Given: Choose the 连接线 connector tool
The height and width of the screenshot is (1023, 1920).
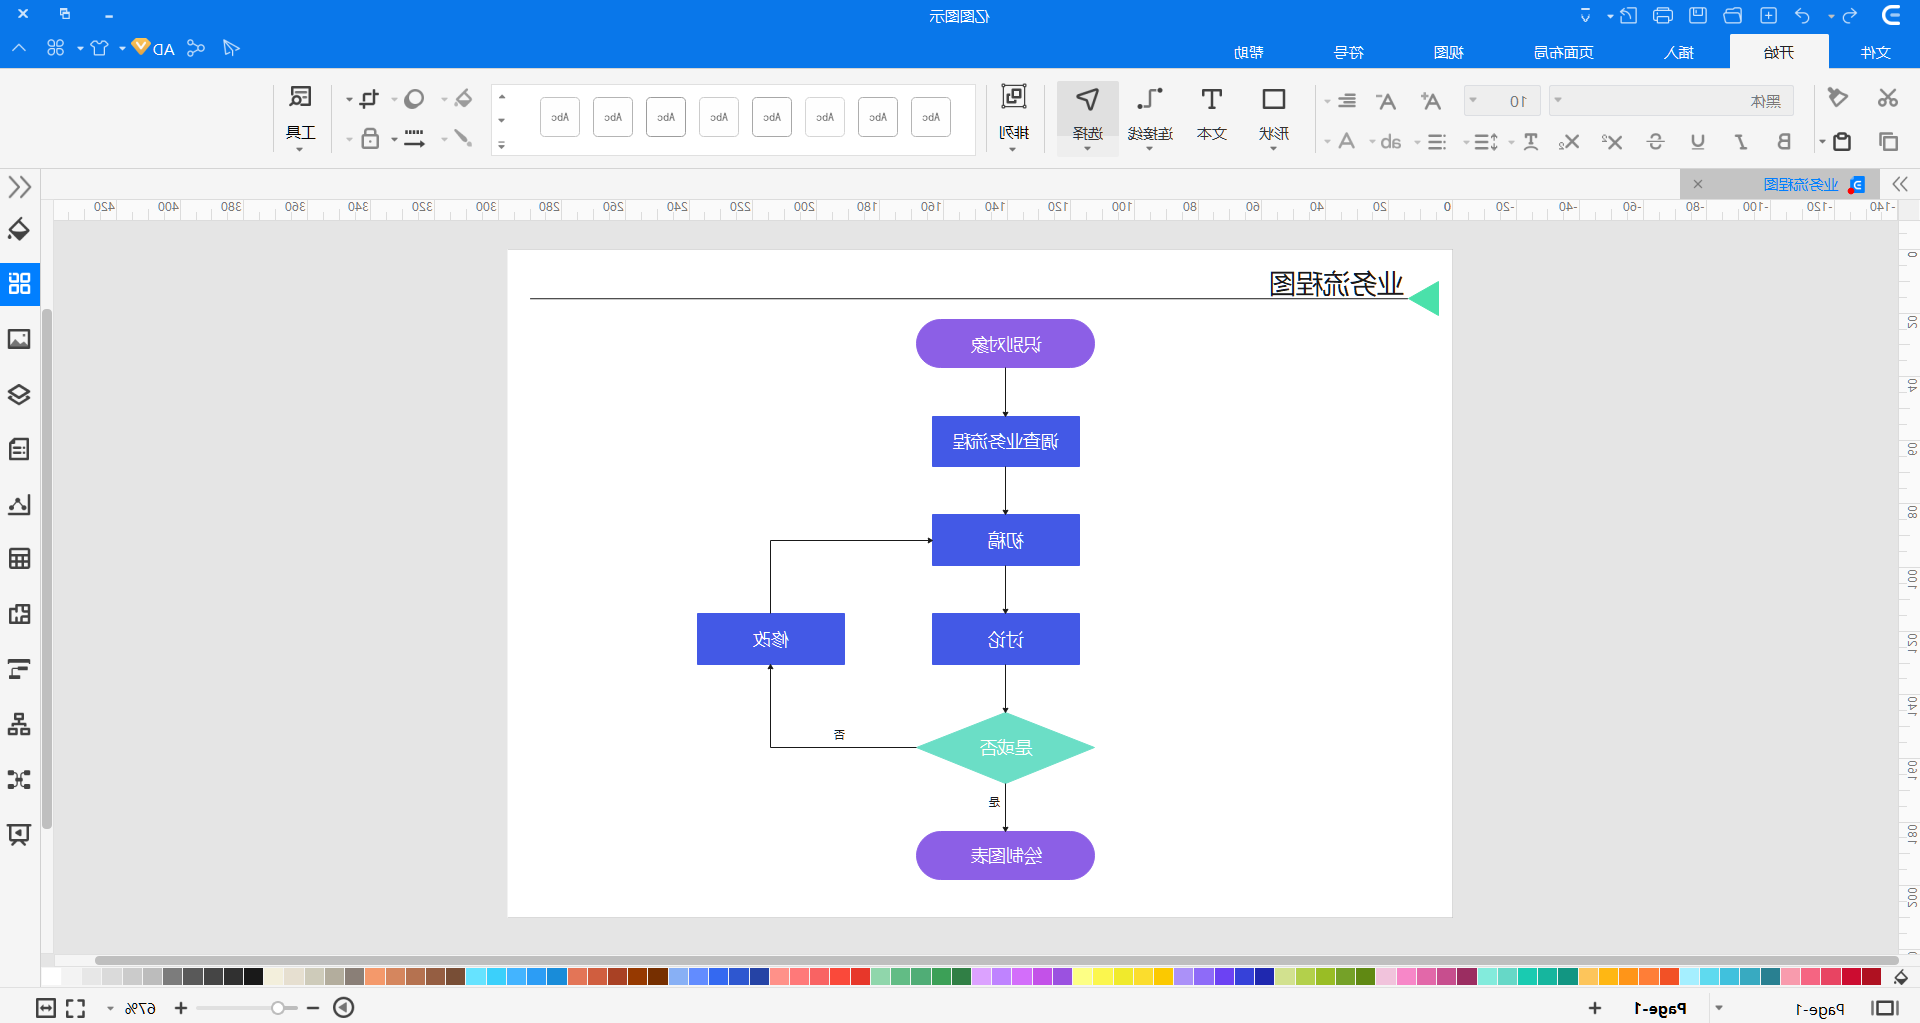Looking at the screenshot, I should point(1150,116).
